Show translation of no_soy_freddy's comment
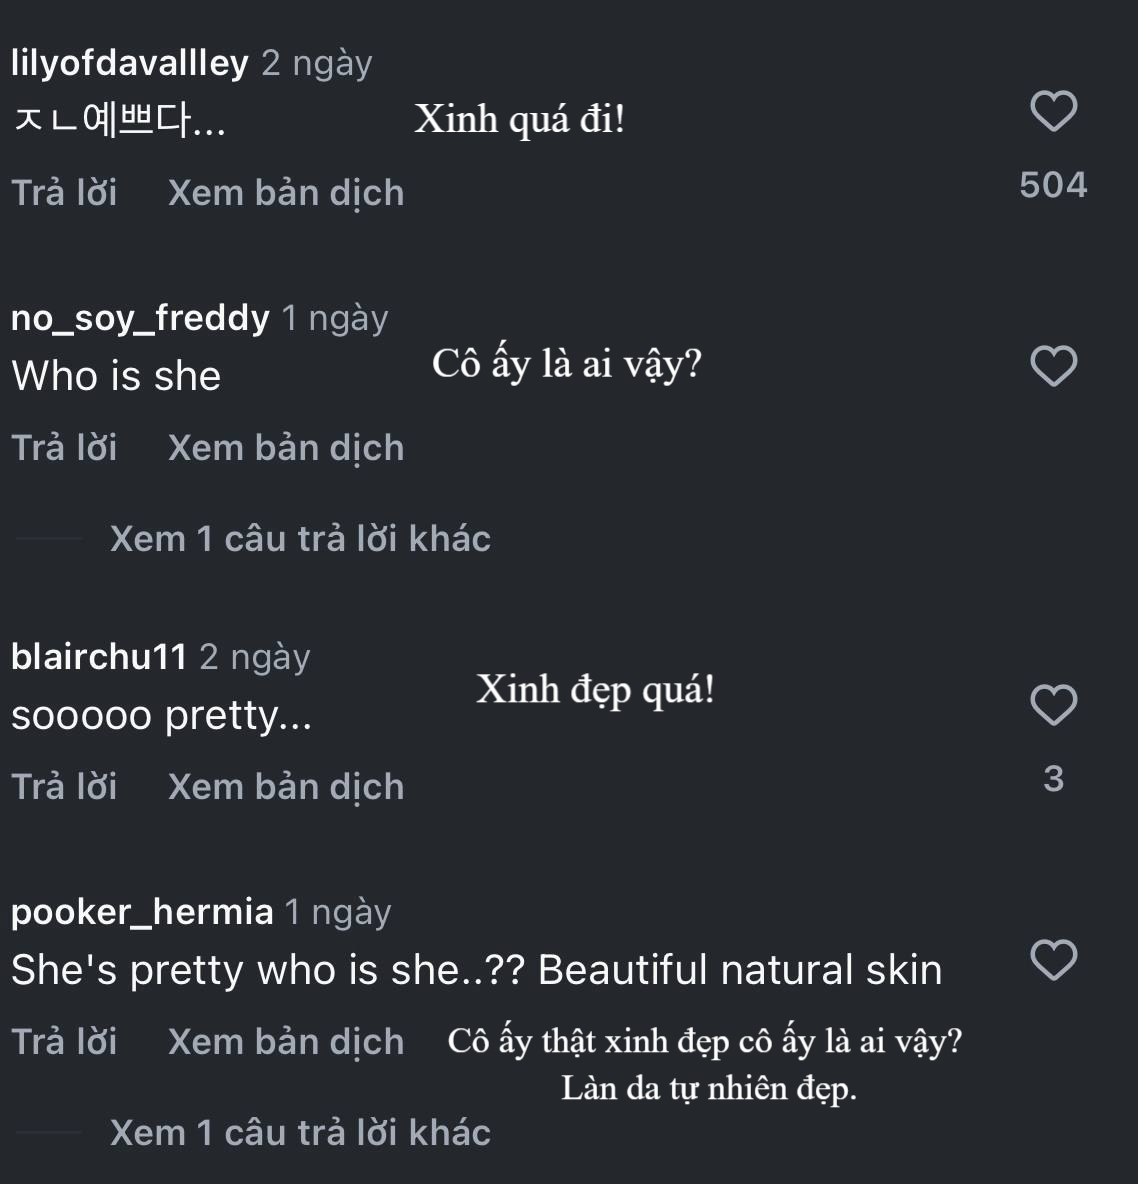Image resolution: width=1138 pixels, height=1184 pixels. pyautogui.click(x=286, y=447)
